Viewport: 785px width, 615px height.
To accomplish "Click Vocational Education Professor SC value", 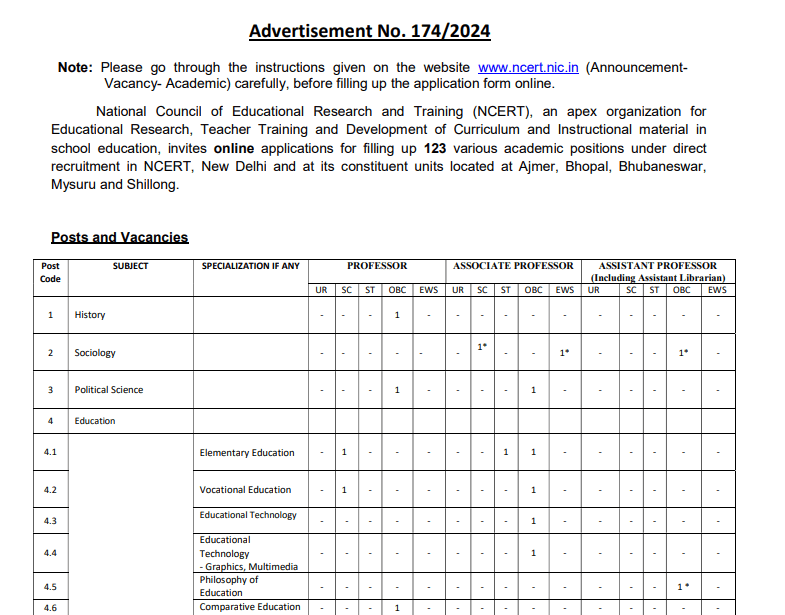I will coord(344,490).
